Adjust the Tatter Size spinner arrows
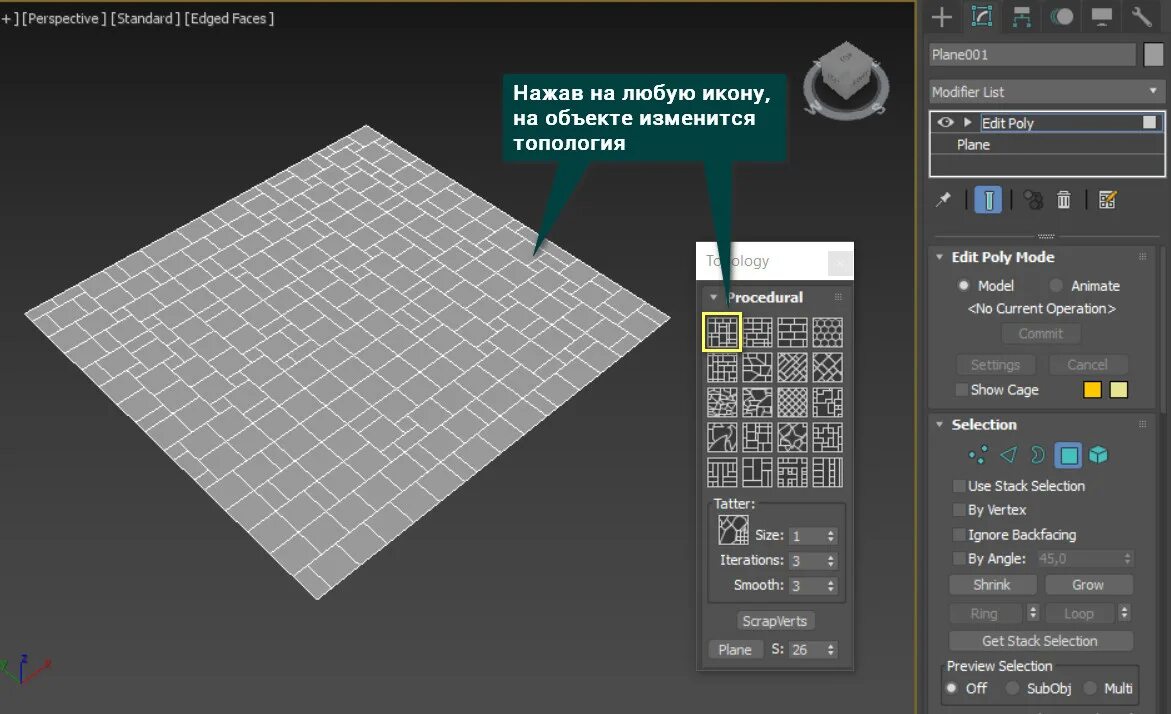Image resolution: width=1171 pixels, height=714 pixels. 830,536
